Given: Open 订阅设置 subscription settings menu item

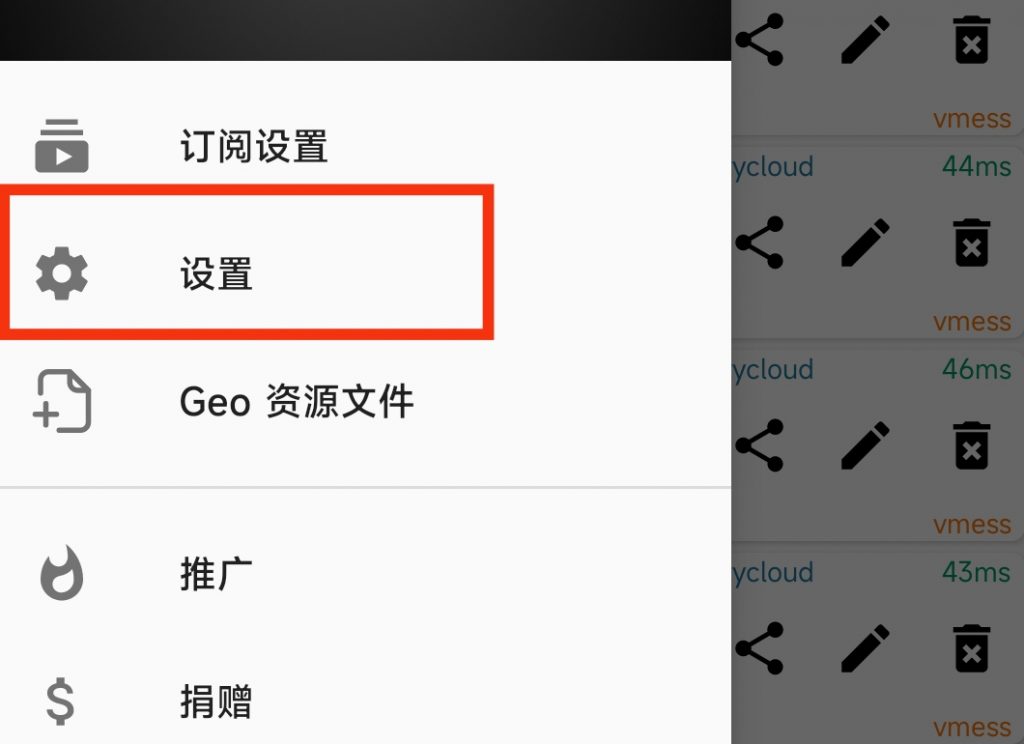Looking at the screenshot, I should (x=365, y=146).
